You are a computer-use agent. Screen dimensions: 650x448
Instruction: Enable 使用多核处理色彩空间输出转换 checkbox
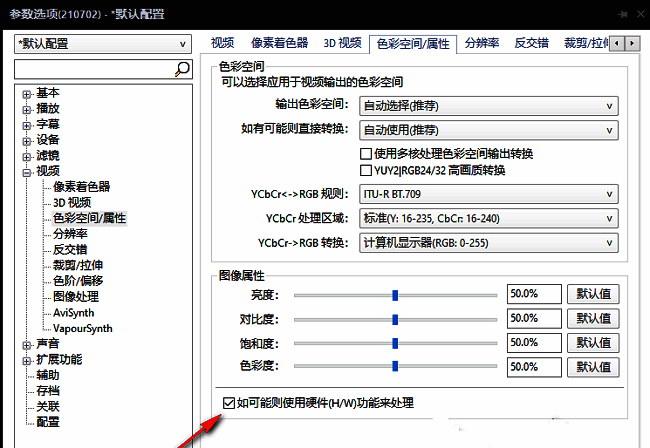pyautogui.click(x=366, y=154)
